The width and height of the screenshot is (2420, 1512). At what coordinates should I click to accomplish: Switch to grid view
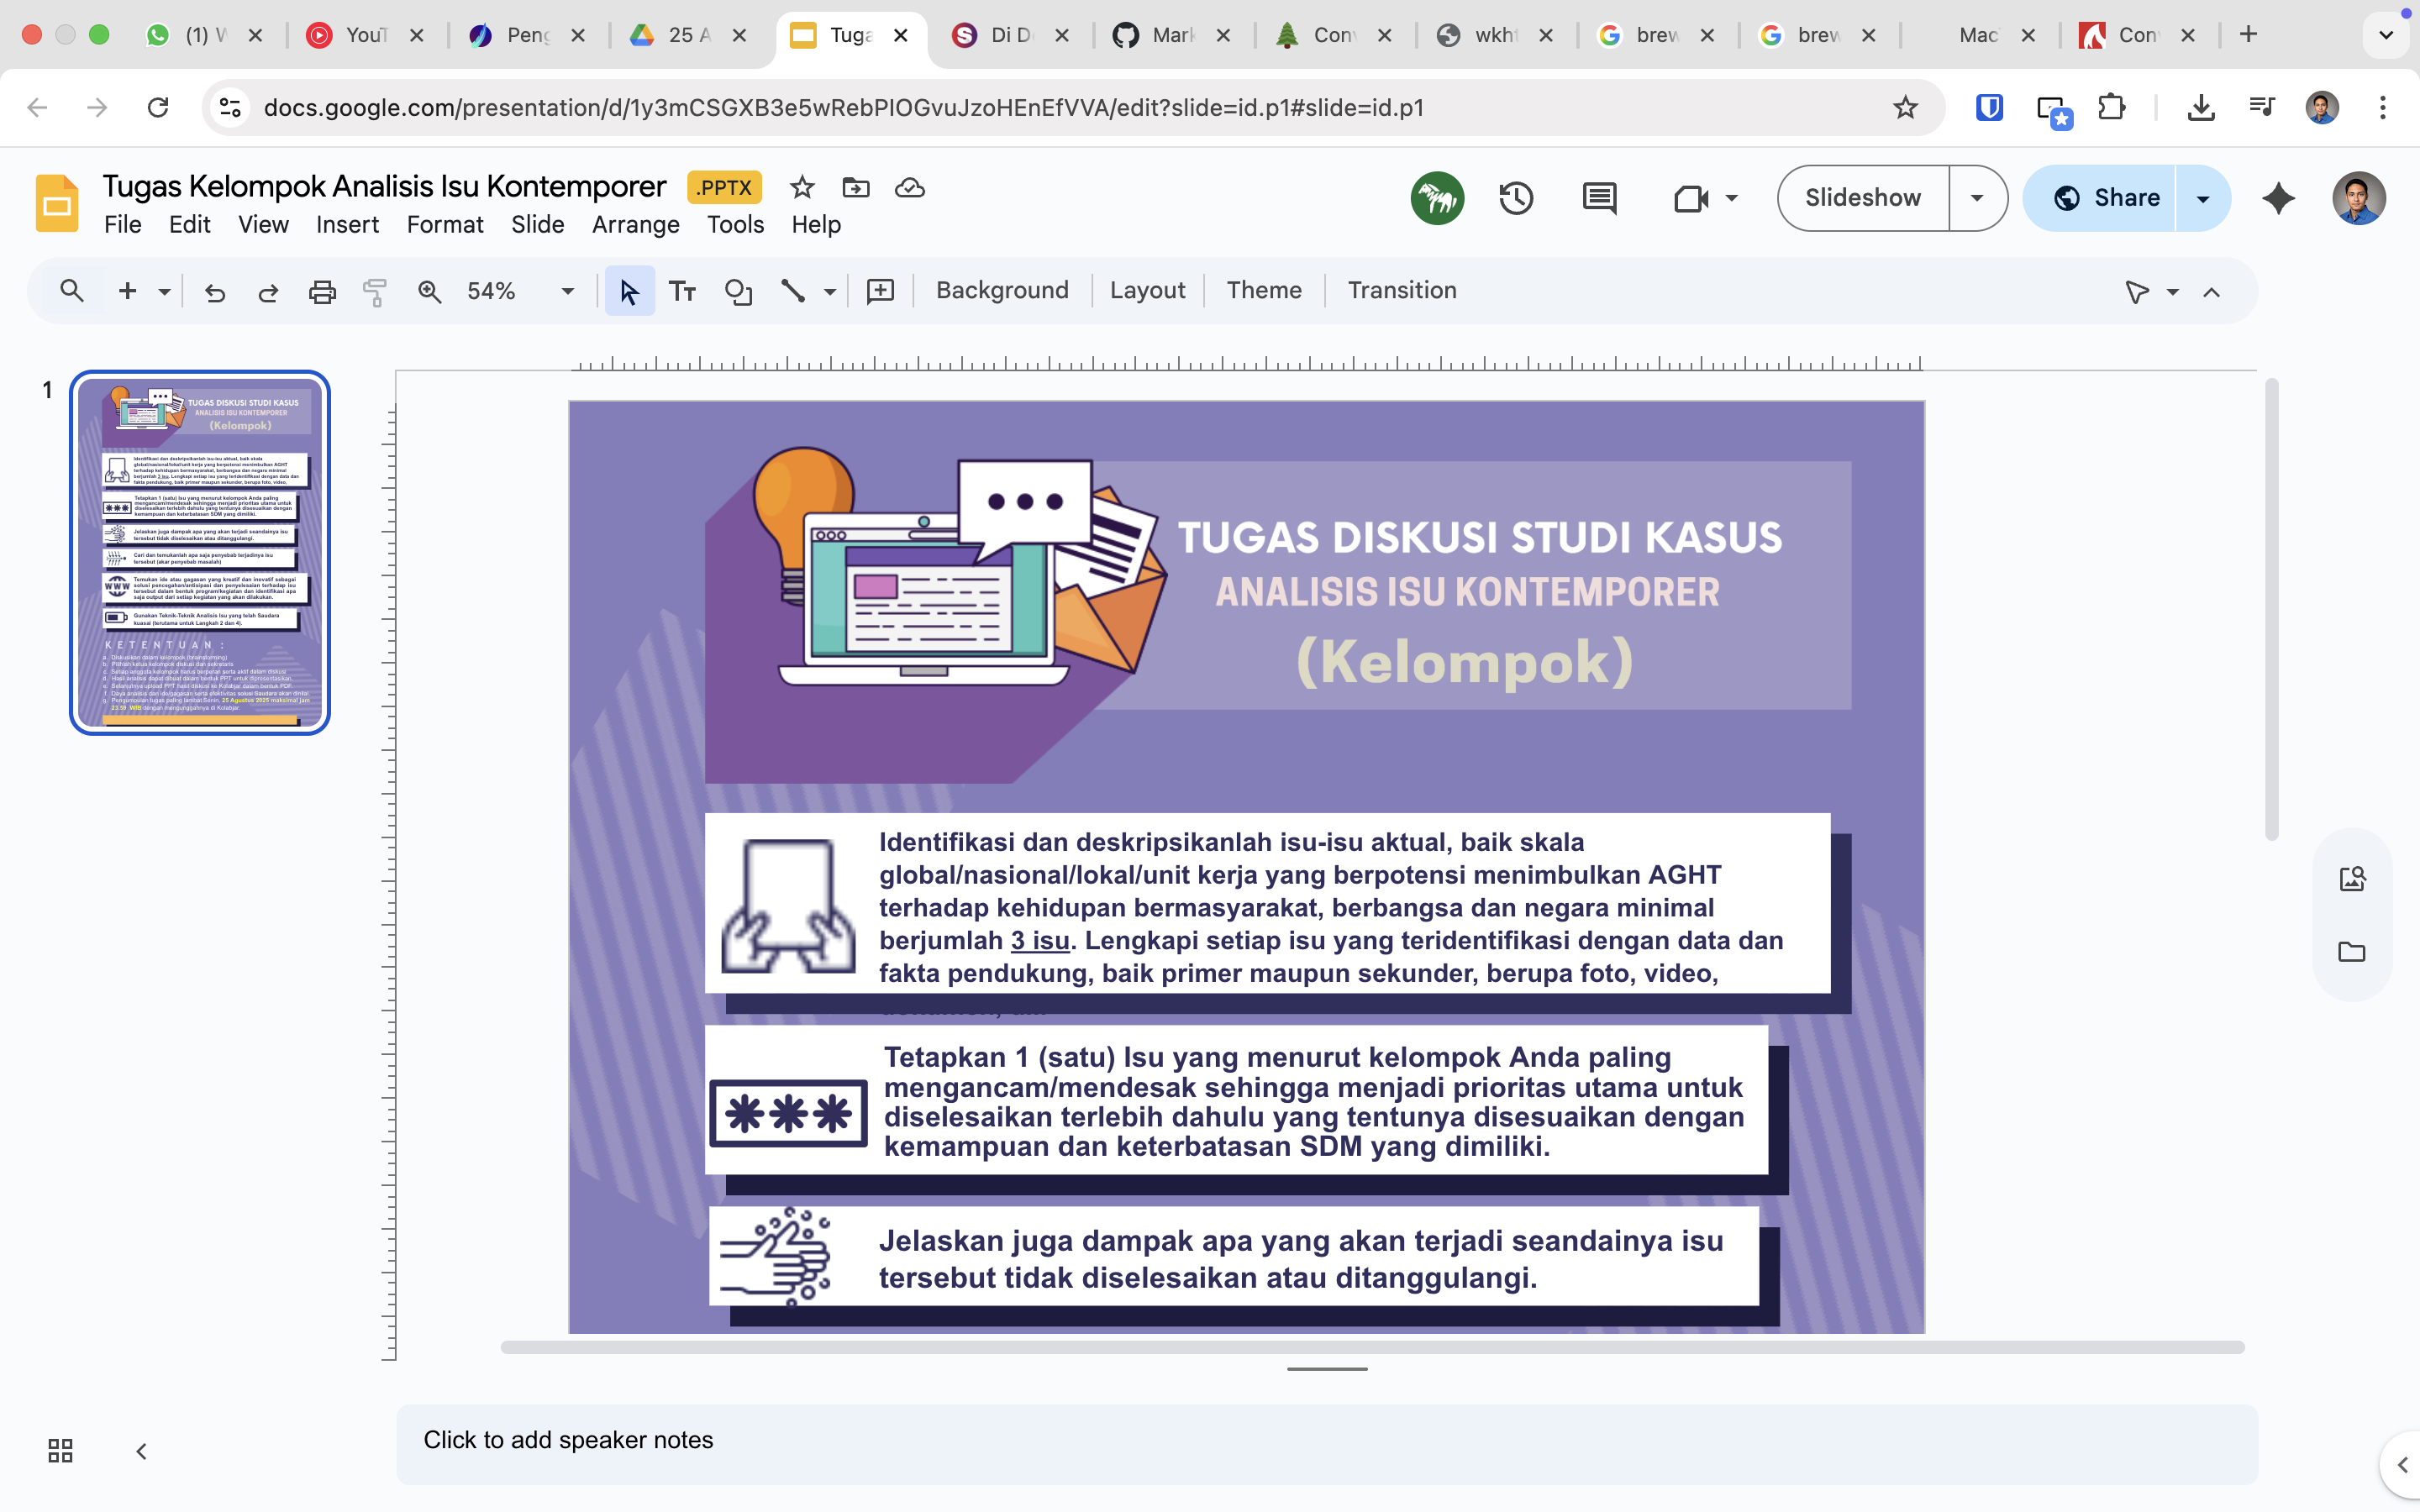60,1450
